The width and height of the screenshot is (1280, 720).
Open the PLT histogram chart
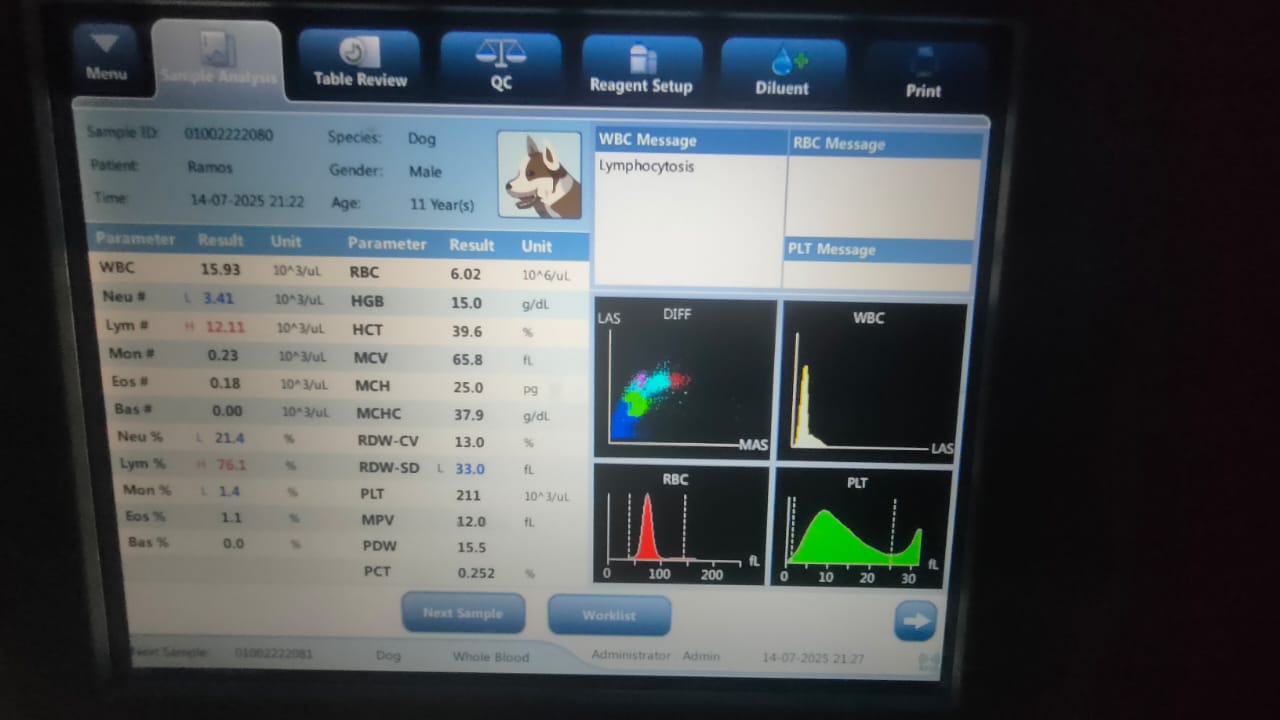click(860, 527)
